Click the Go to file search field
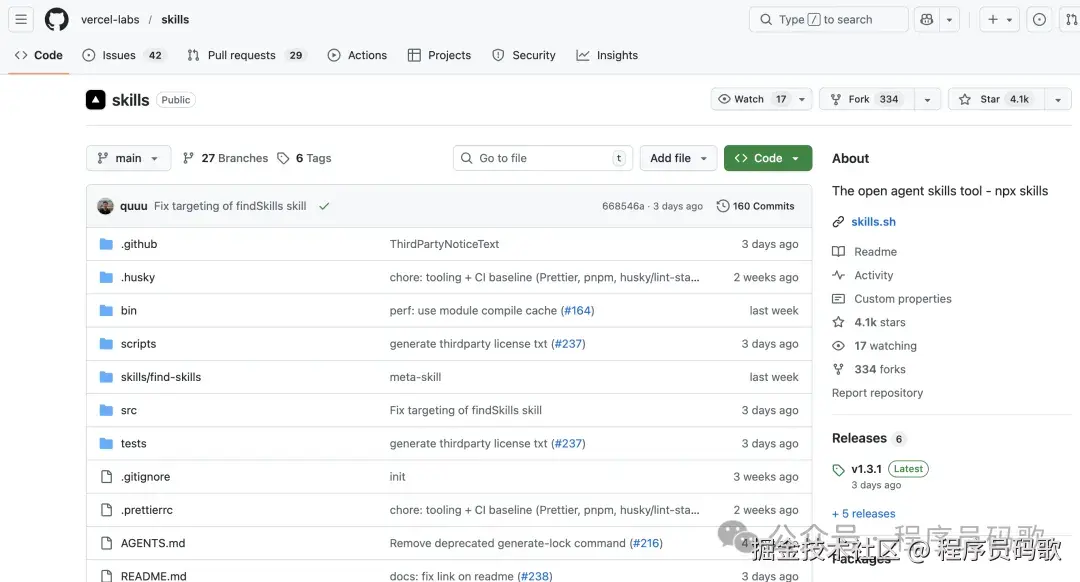Screen dimensions: 1080x582 (x=543, y=158)
